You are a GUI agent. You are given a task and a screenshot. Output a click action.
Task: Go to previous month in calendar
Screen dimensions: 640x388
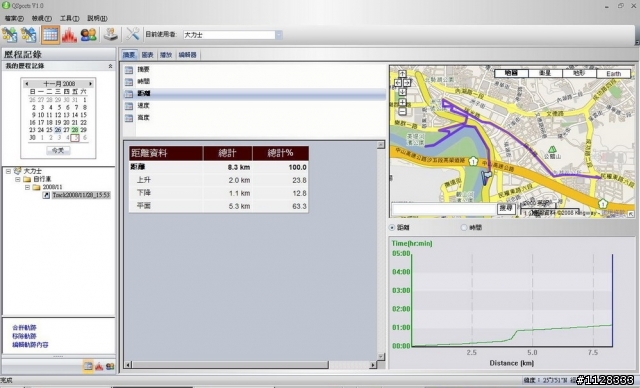[x=27, y=84]
